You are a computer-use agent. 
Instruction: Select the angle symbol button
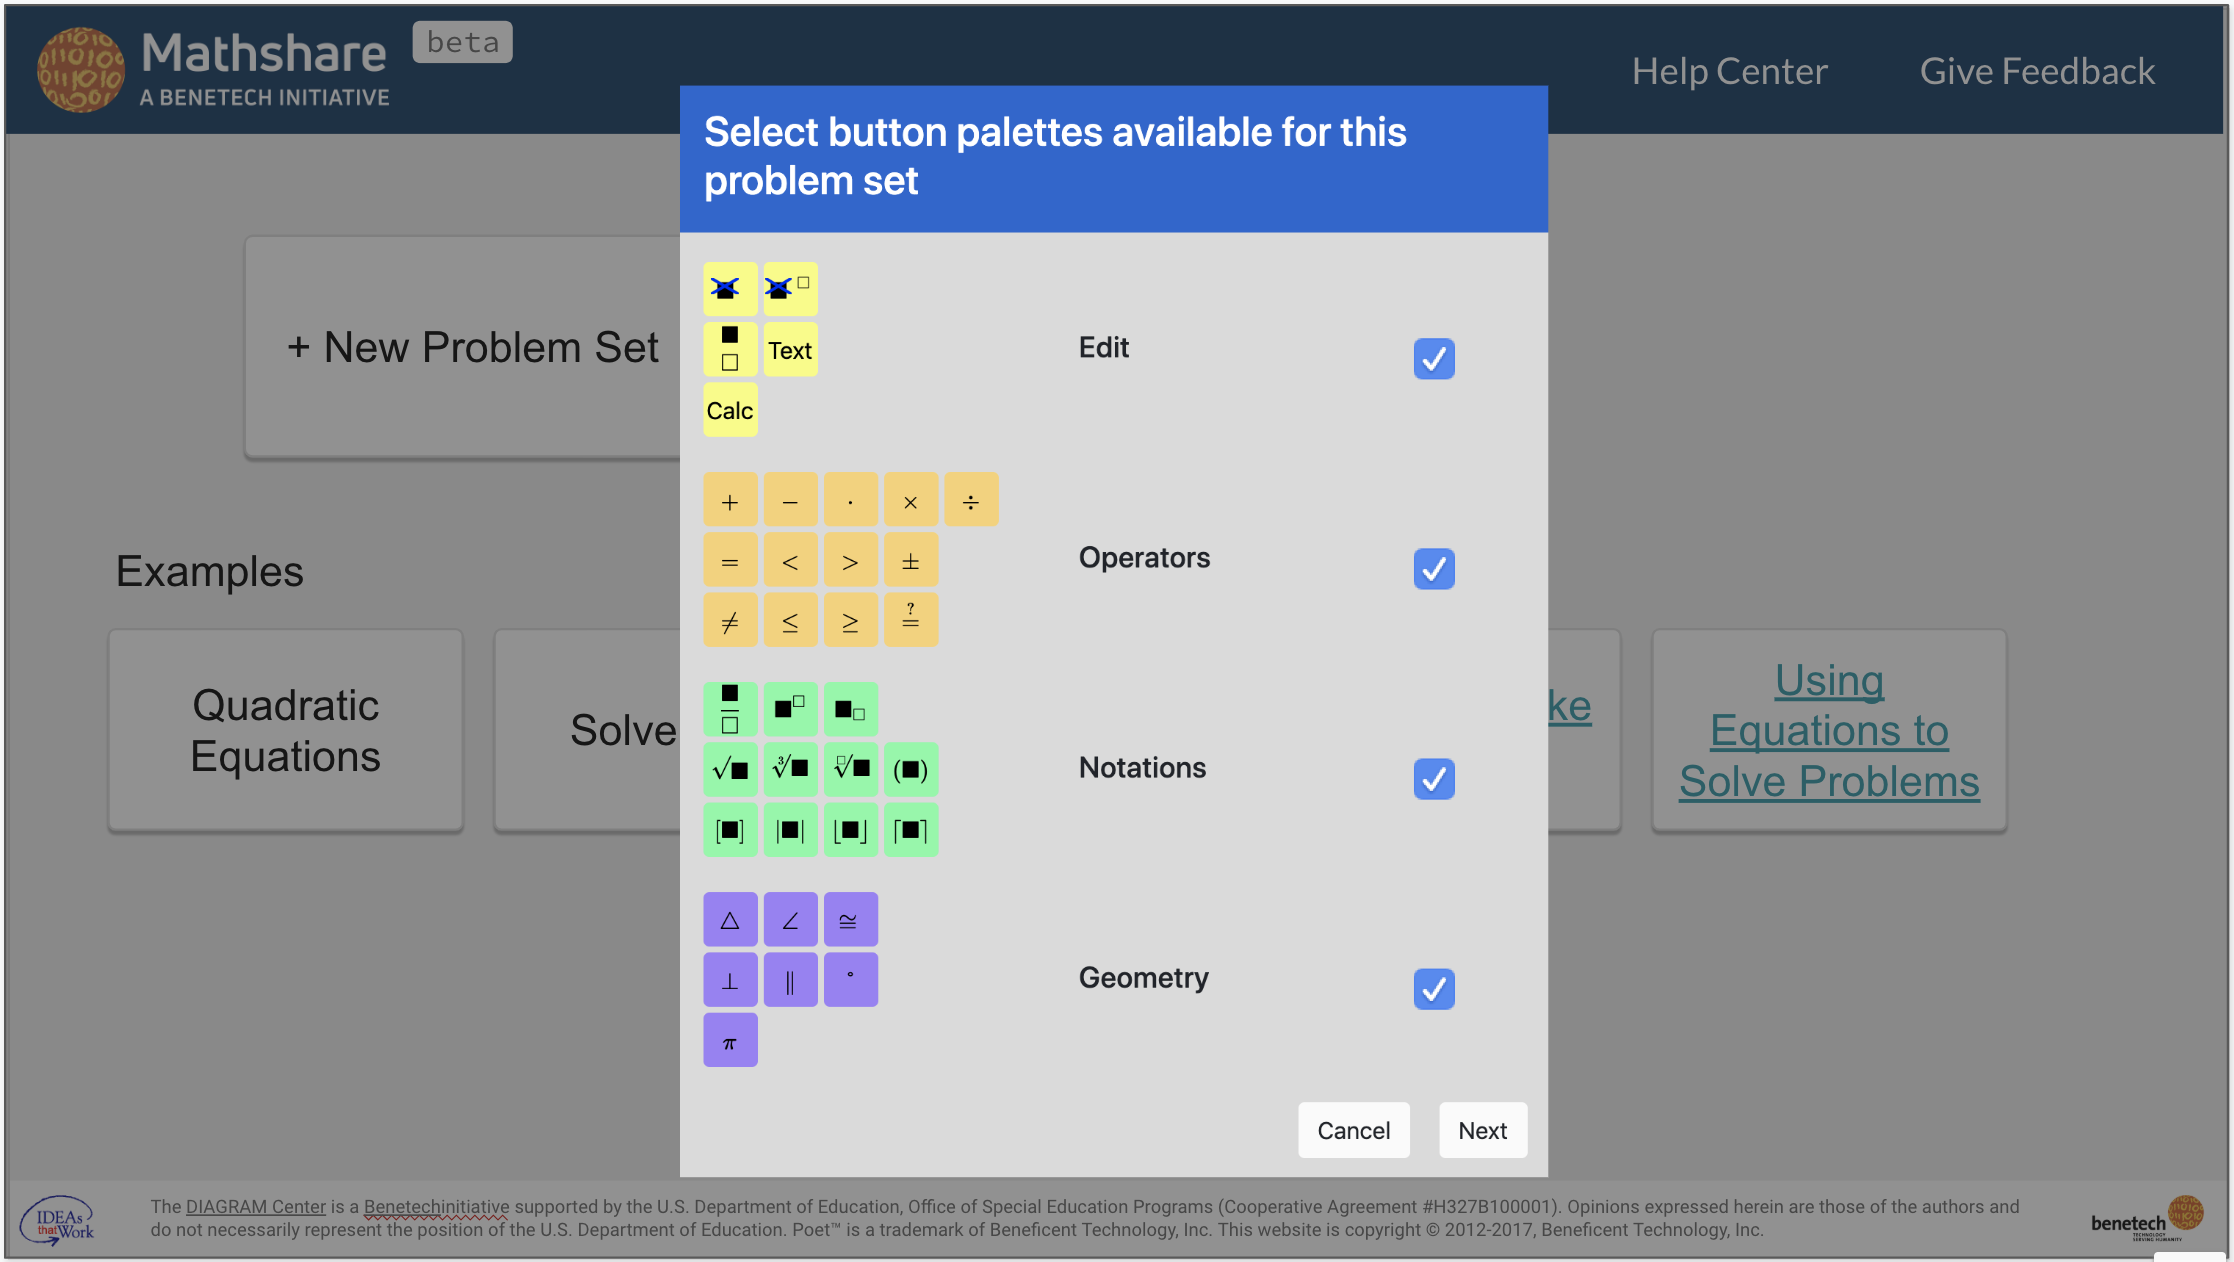[790, 918]
